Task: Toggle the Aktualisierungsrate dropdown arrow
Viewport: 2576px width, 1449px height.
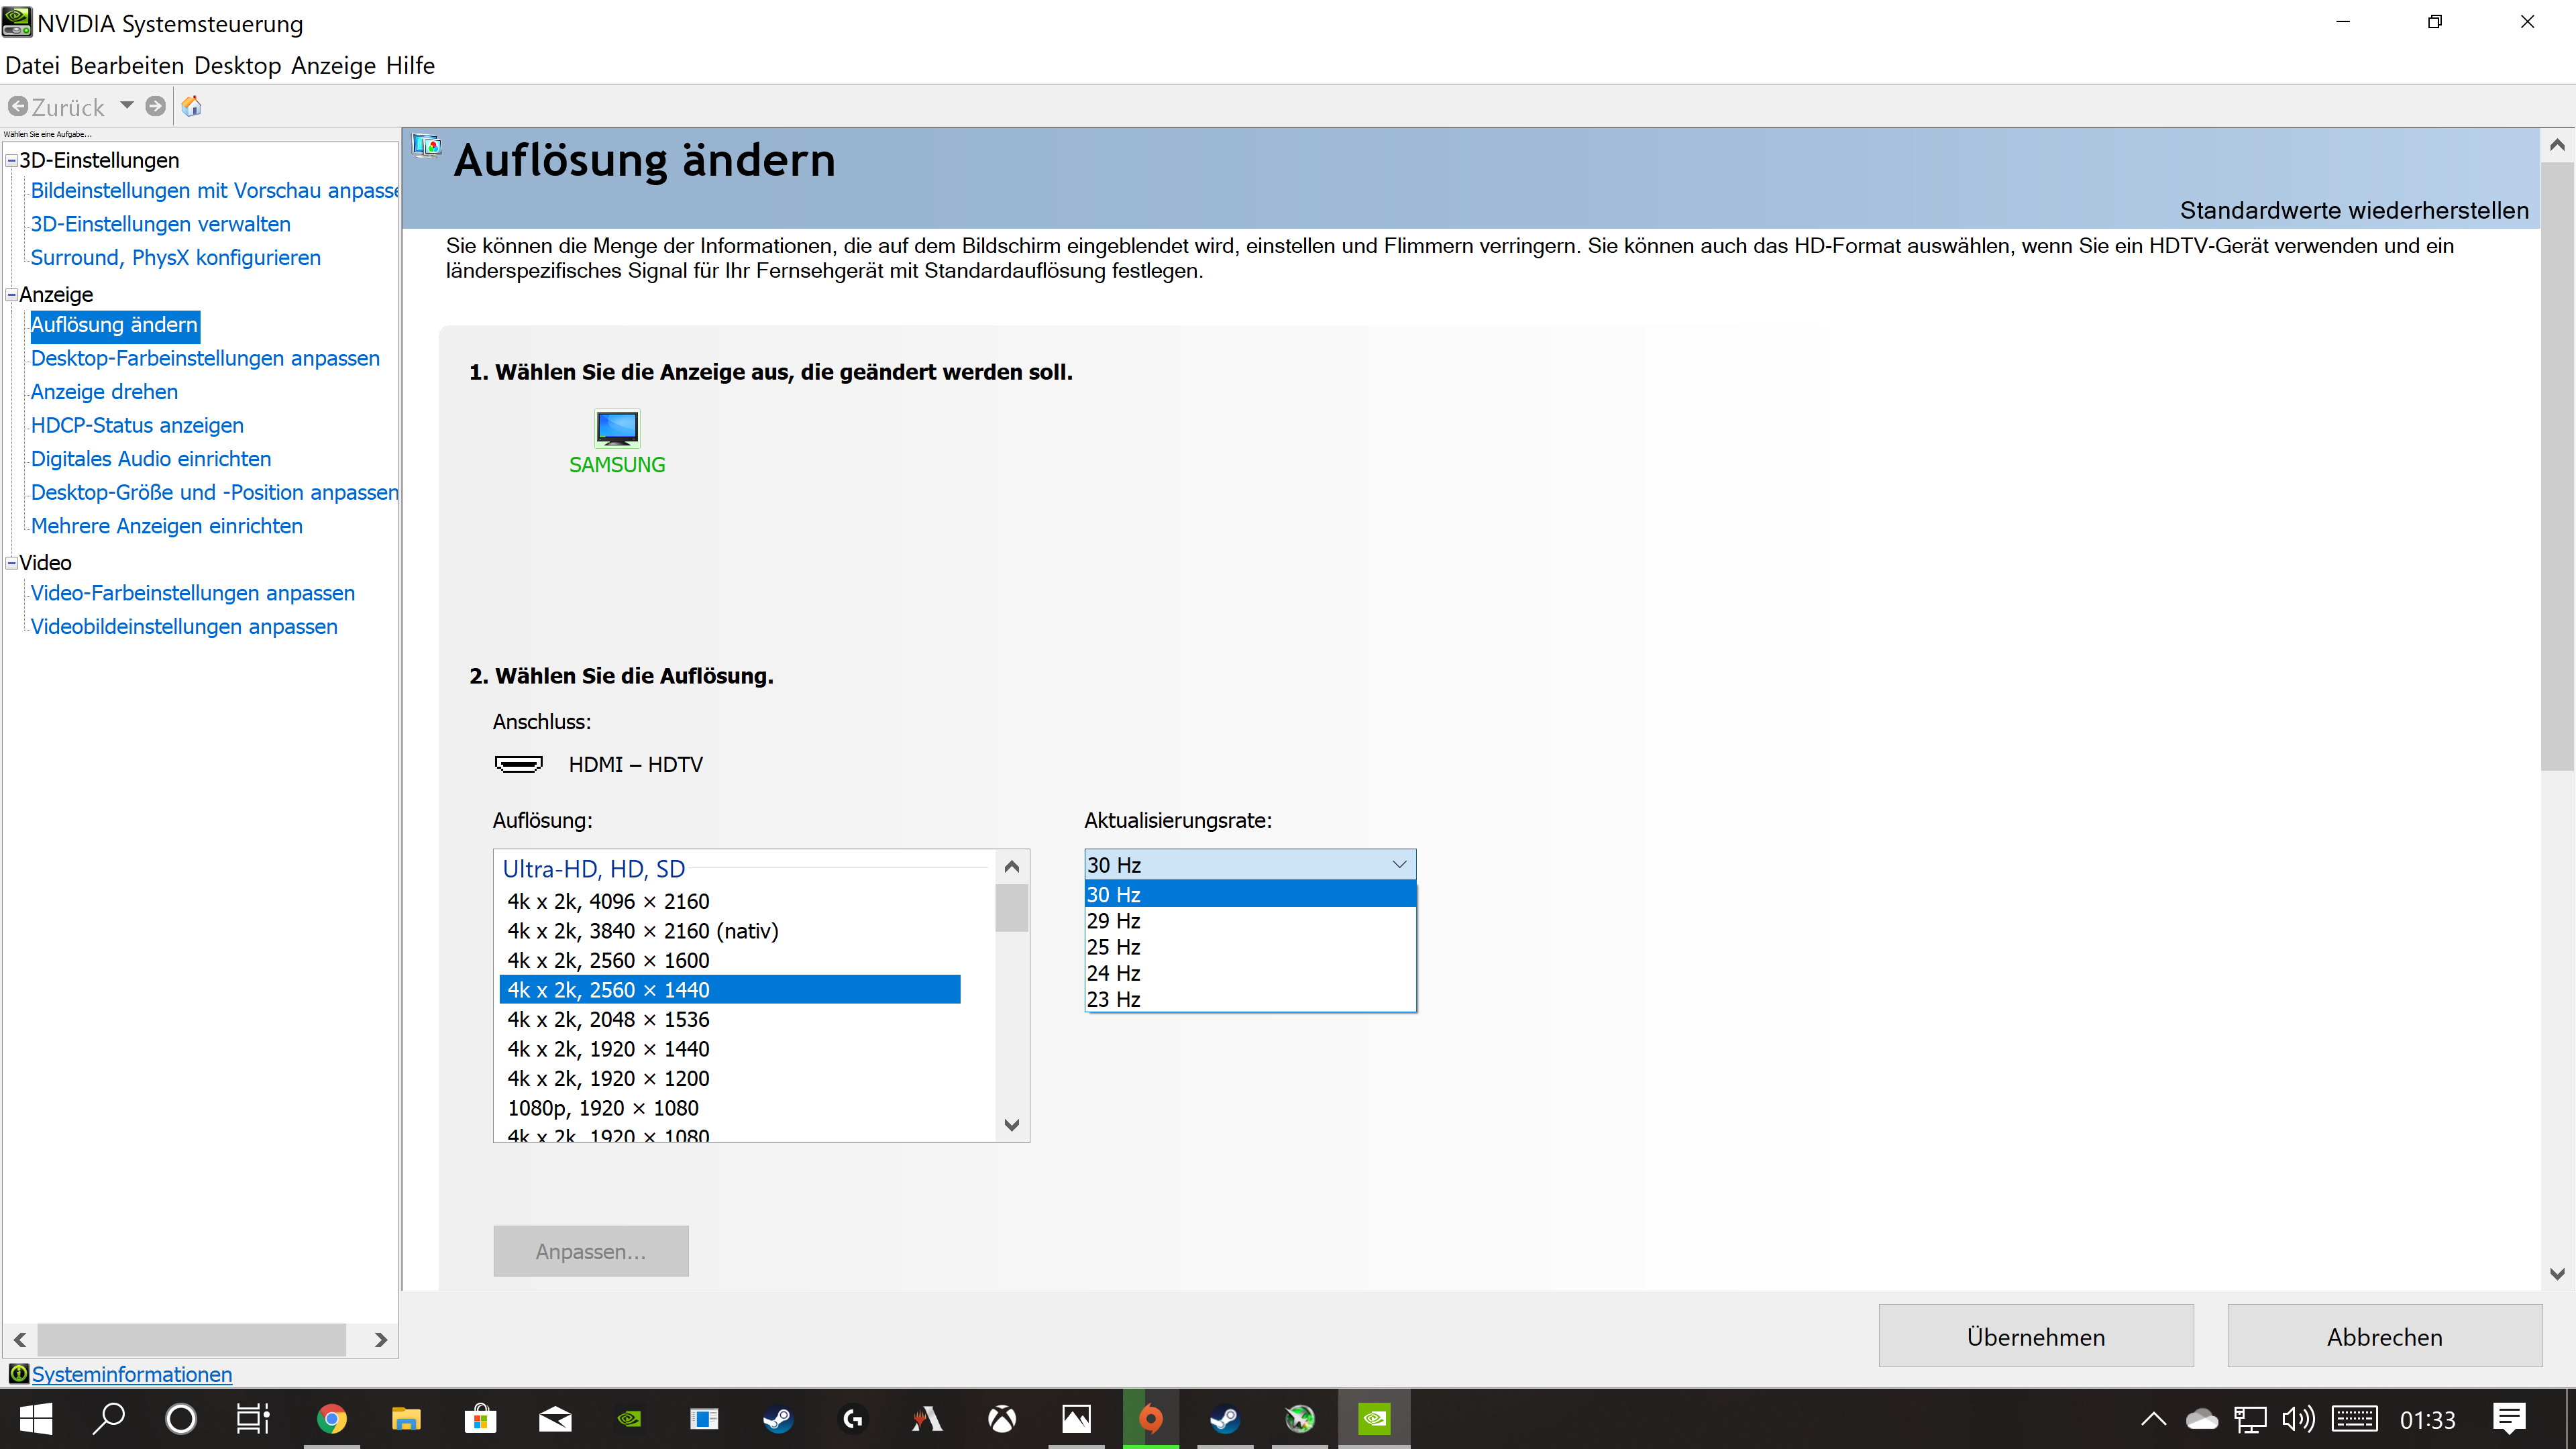Action: click(x=1399, y=864)
